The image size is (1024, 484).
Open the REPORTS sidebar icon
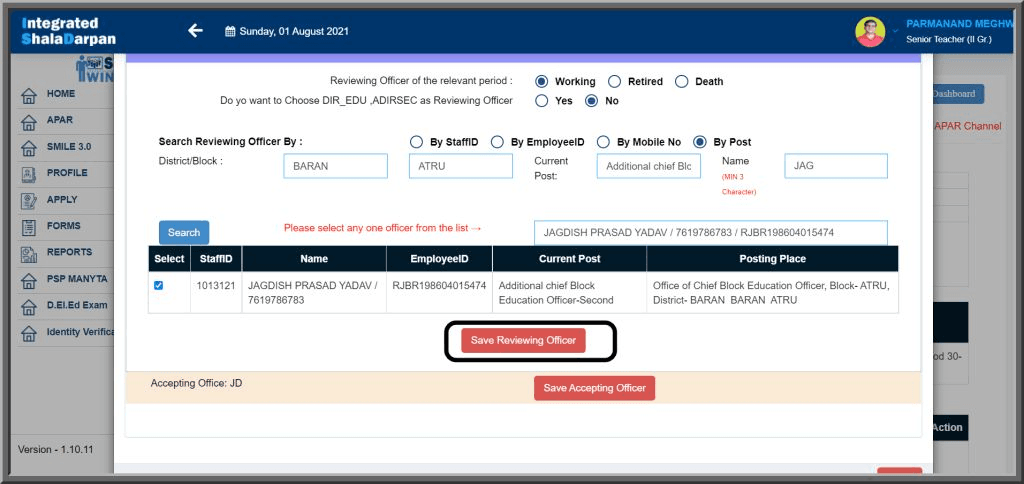pos(29,253)
